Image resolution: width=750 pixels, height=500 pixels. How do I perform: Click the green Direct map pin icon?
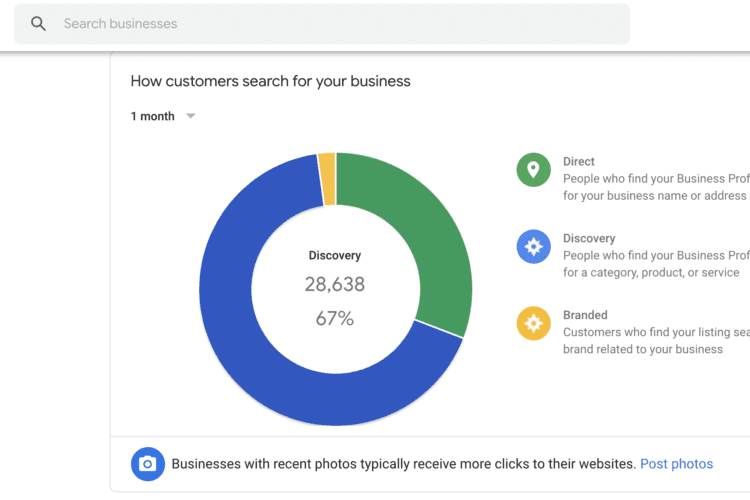click(533, 170)
